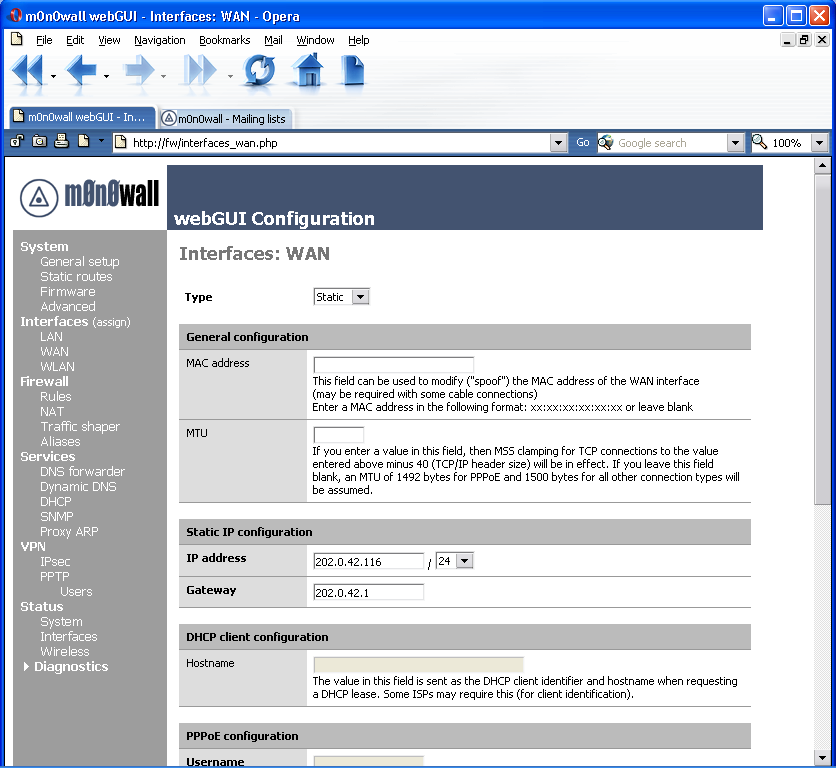Click the Back arrow icon
The width and height of the screenshot is (836, 768).
(x=81, y=72)
